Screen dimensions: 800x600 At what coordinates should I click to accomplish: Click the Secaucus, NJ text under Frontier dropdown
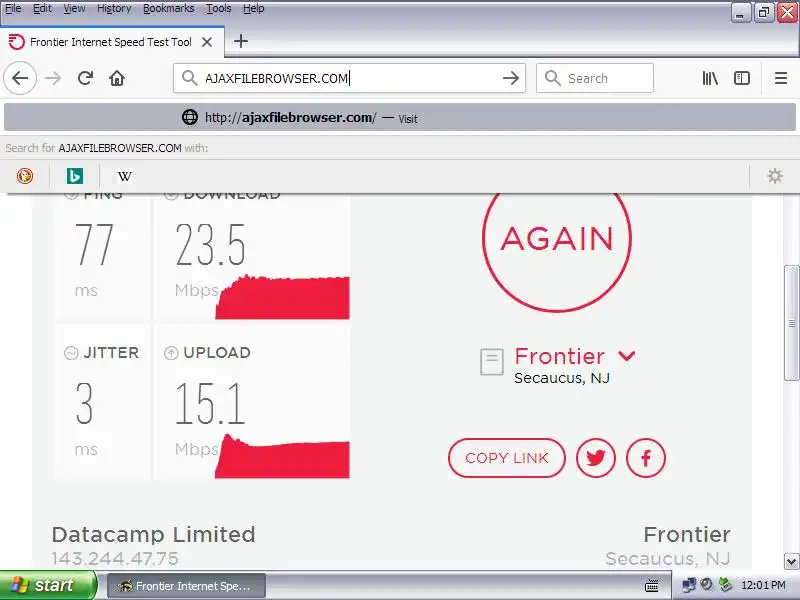(562, 378)
